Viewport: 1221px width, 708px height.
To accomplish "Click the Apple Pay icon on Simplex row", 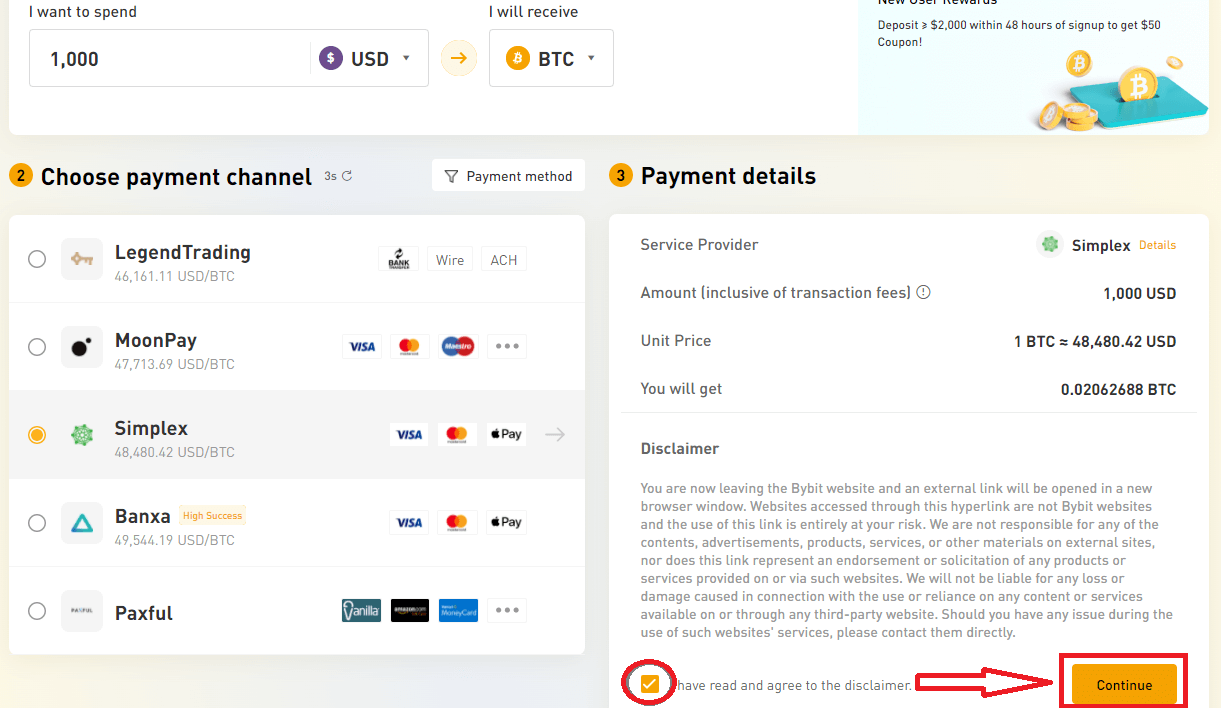I will [x=506, y=434].
